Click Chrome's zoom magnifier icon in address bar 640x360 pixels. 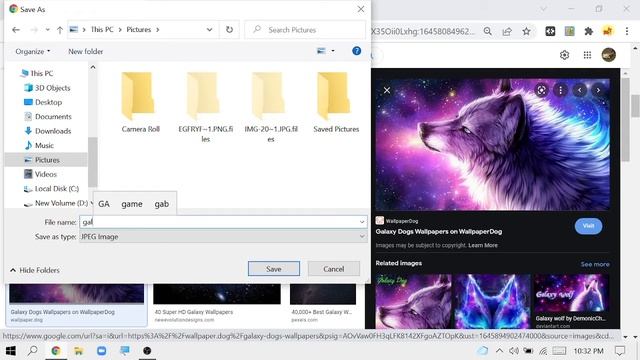(x=487, y=31)
